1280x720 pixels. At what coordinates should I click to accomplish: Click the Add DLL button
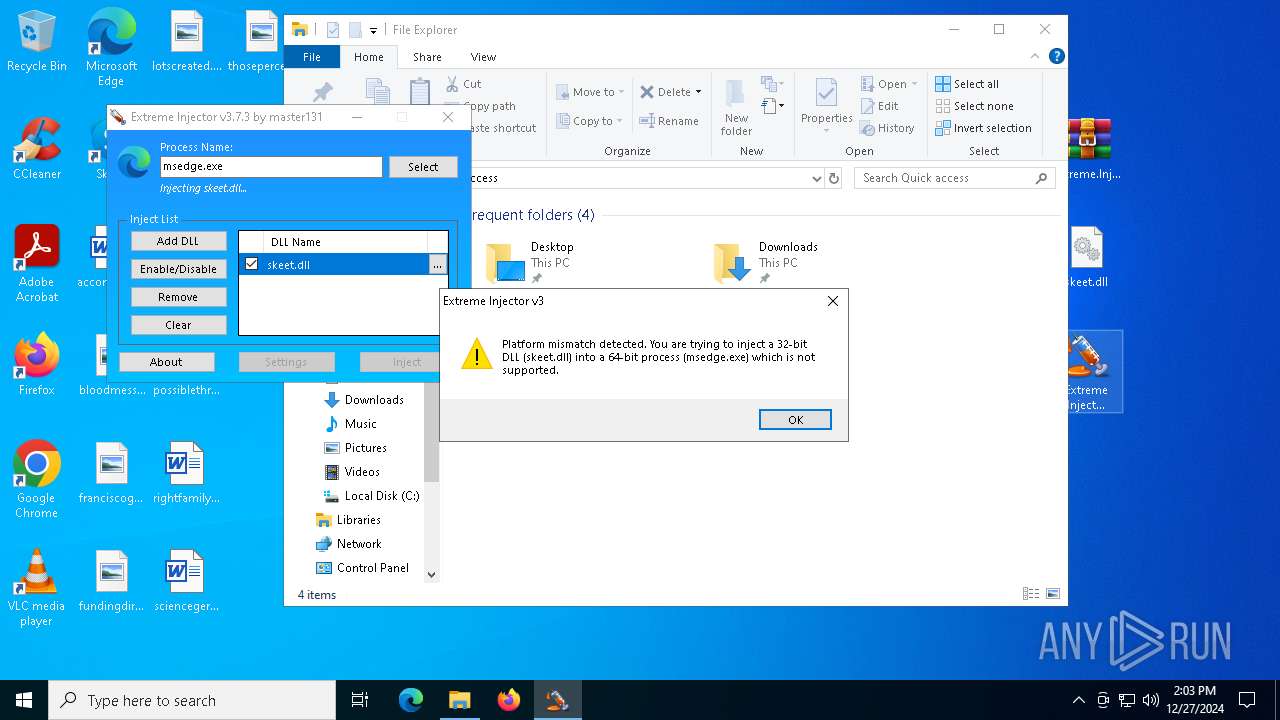(x=178, y=241)
